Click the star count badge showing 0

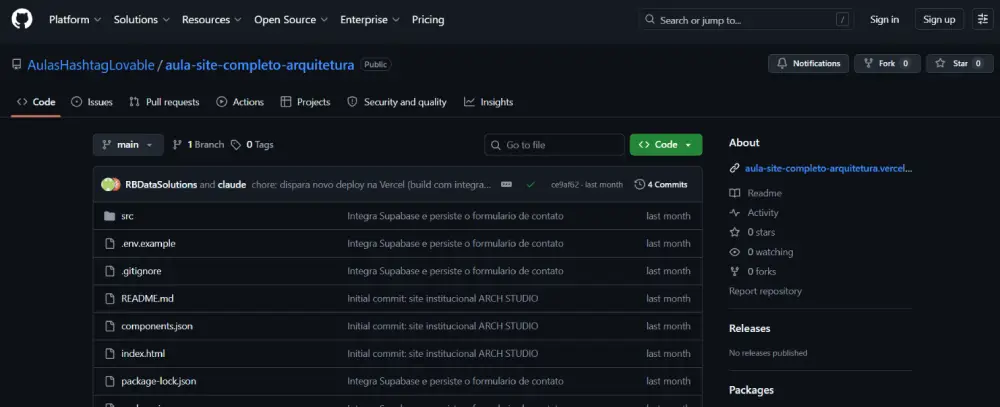pos(978,63)
